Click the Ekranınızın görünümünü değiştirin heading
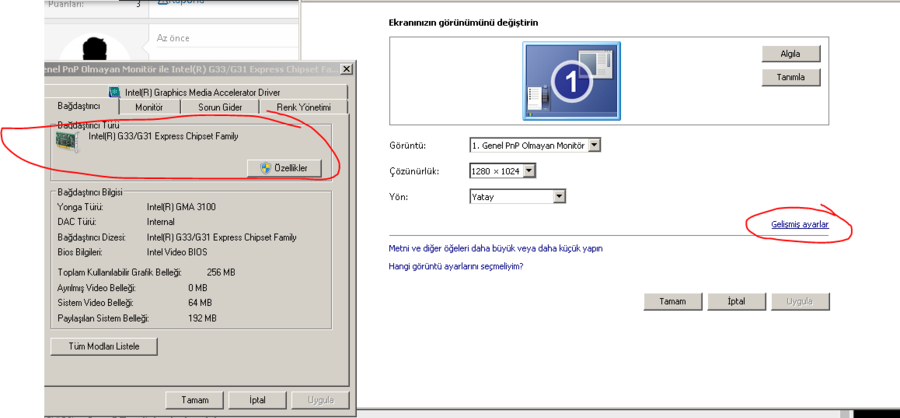This screenshot has width=900, height=418. [463, 23]
